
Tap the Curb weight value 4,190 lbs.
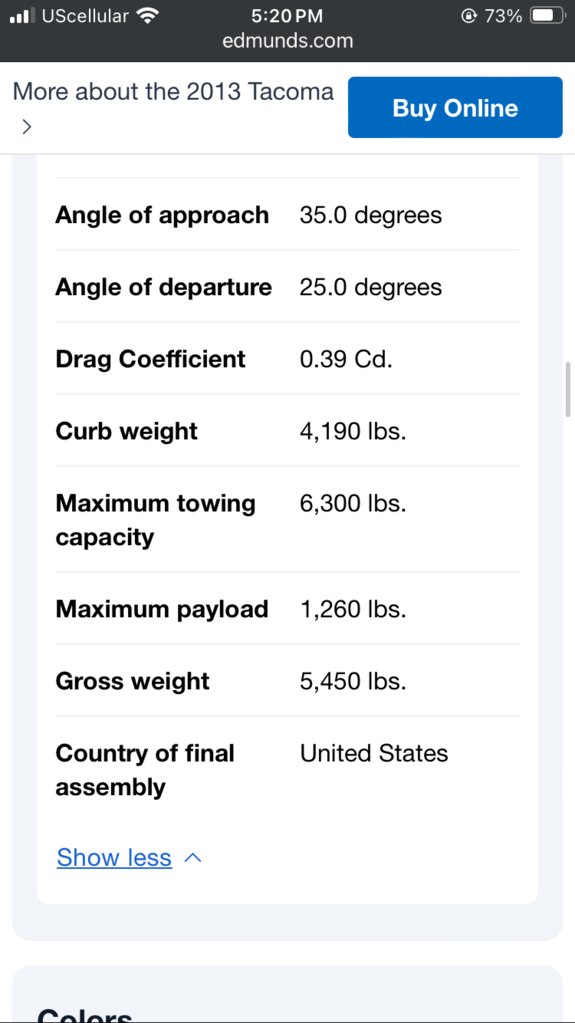[x=353, y=431]
